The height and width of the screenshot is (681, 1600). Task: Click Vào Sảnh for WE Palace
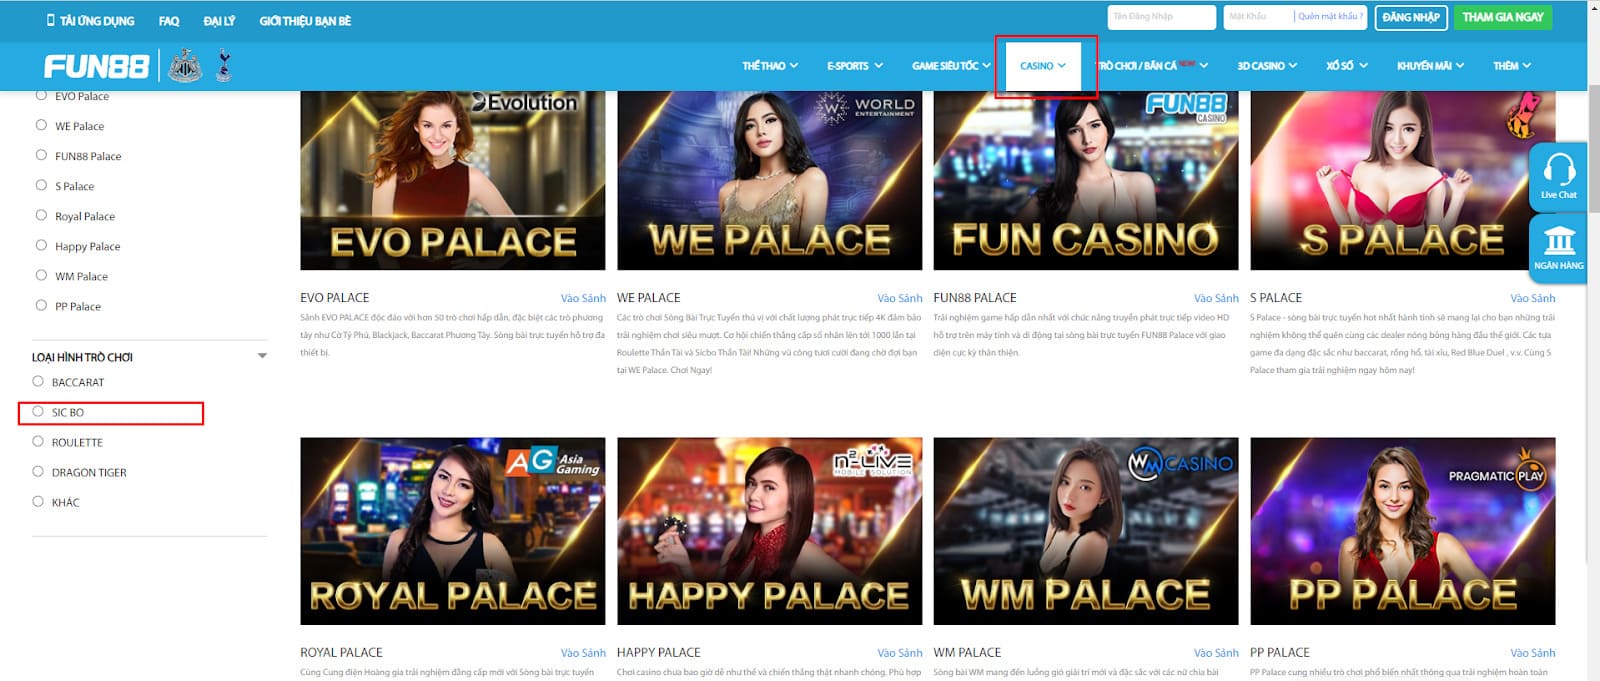click(900, 298)
